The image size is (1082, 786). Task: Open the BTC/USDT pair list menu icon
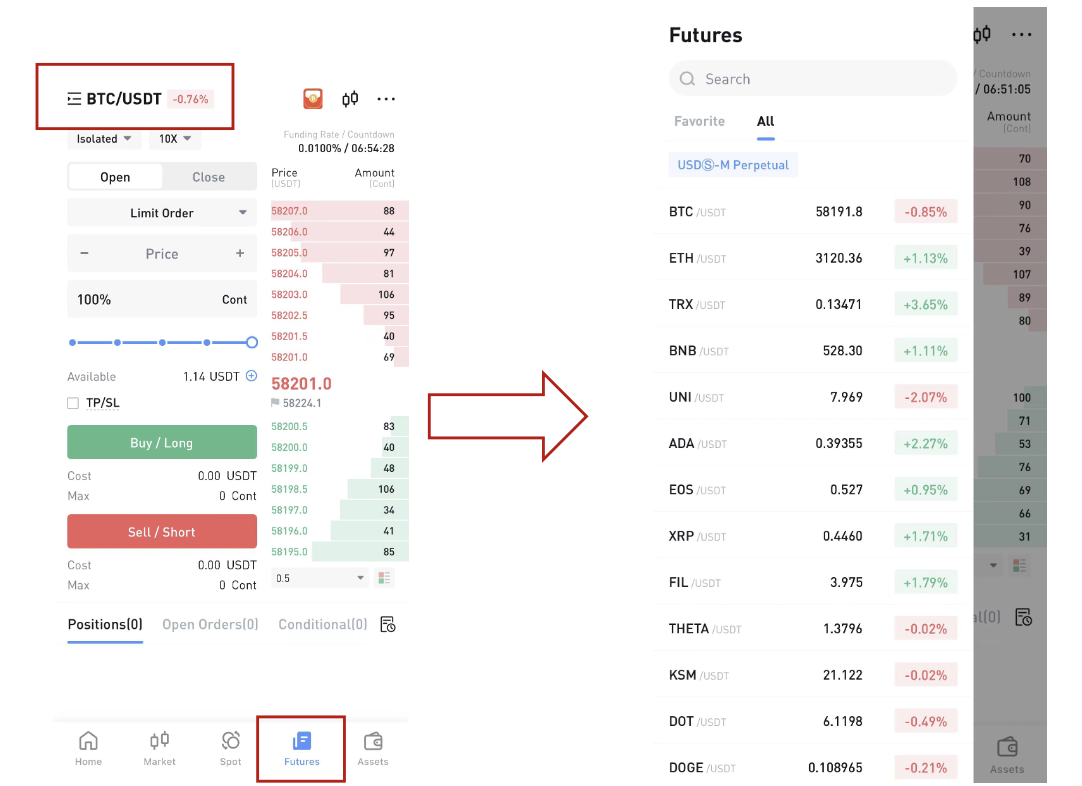pyautogui.click(x=74, y=99)
